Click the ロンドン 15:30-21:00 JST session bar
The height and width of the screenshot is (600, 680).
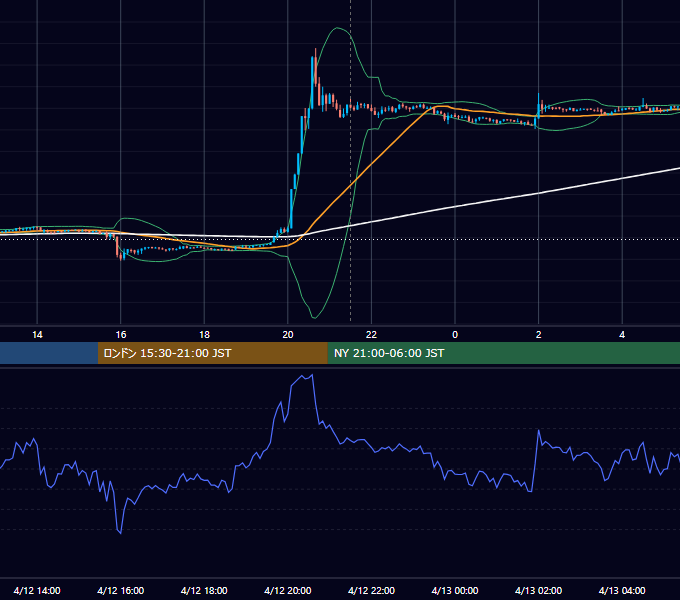tap(212, 353)
